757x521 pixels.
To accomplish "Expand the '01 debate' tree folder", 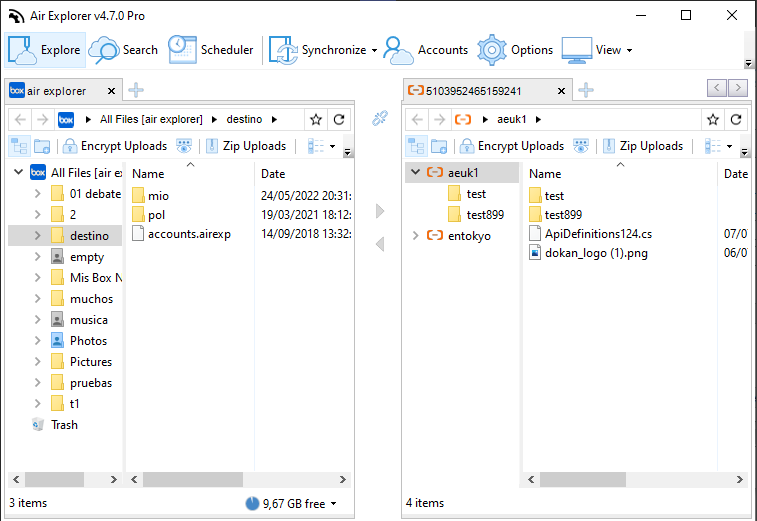I will click(x=38, y=194).
